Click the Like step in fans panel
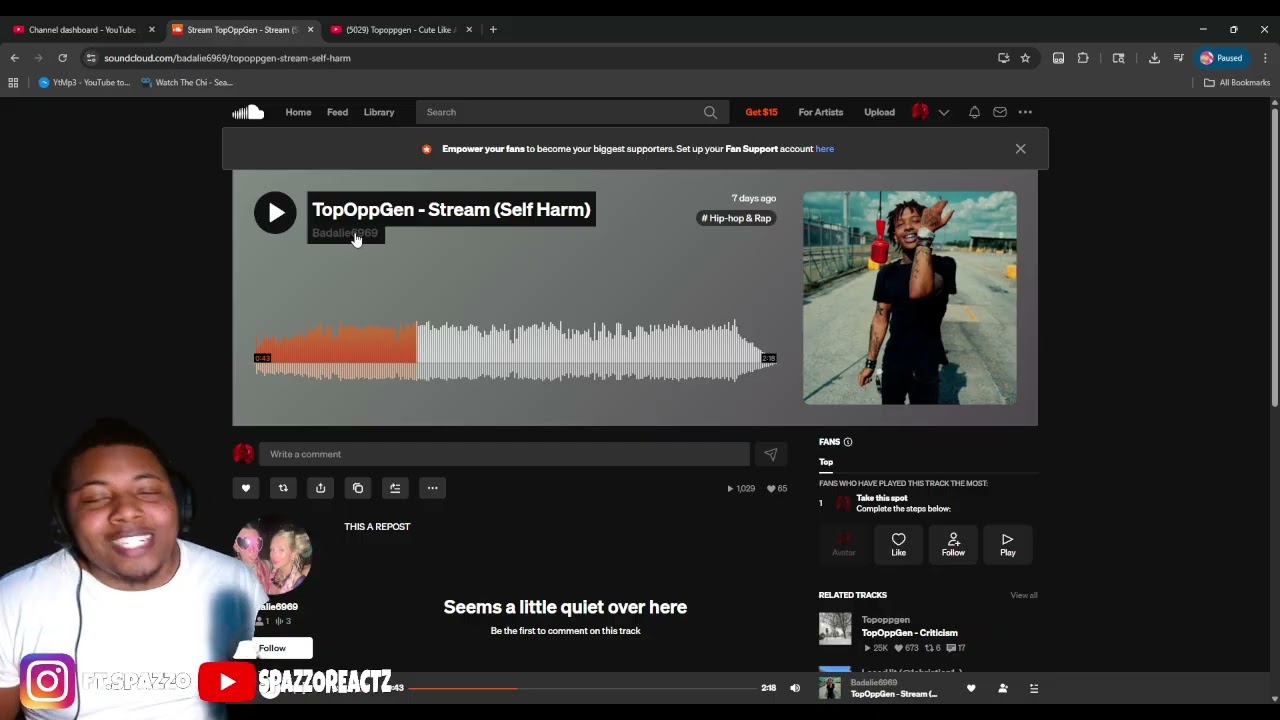 (898, 544)
